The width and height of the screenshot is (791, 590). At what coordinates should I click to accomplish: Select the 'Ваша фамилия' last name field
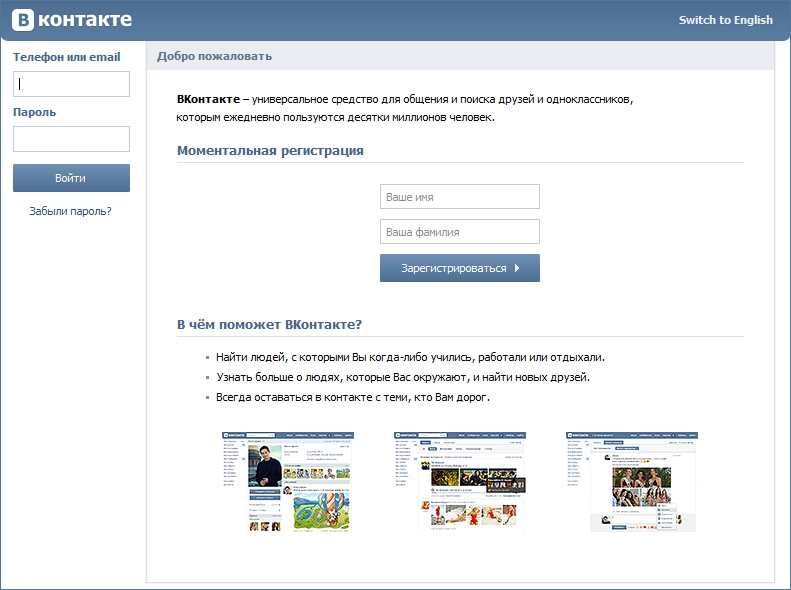tap(459, 232)
